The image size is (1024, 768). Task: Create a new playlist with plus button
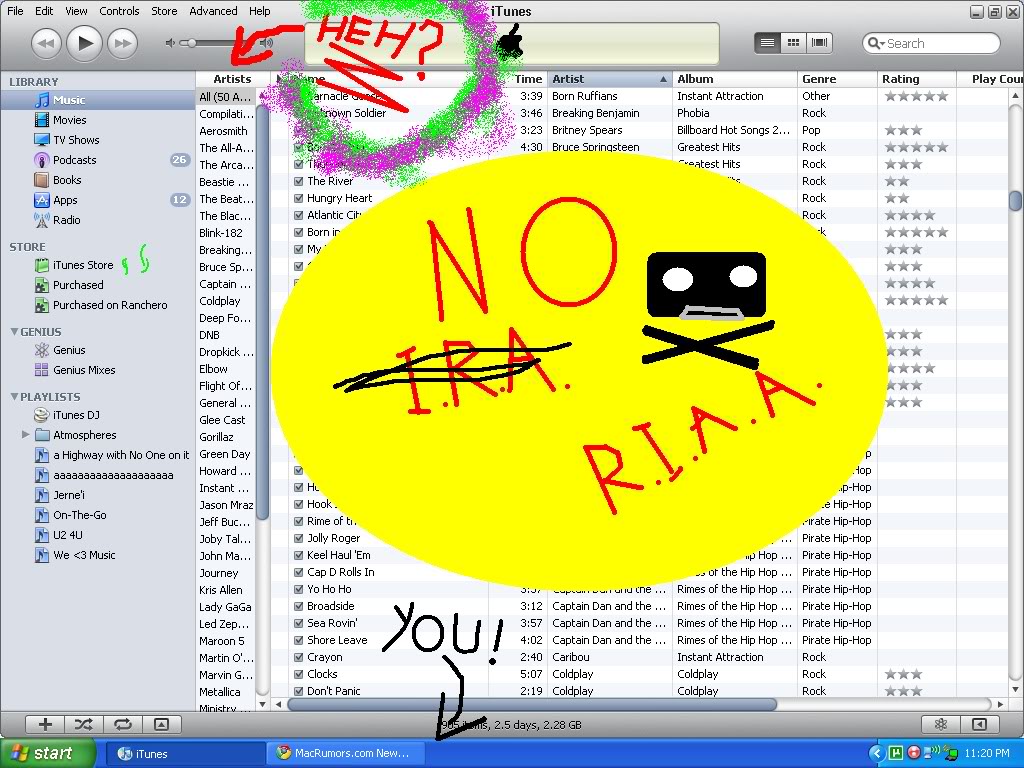point(45,724)
